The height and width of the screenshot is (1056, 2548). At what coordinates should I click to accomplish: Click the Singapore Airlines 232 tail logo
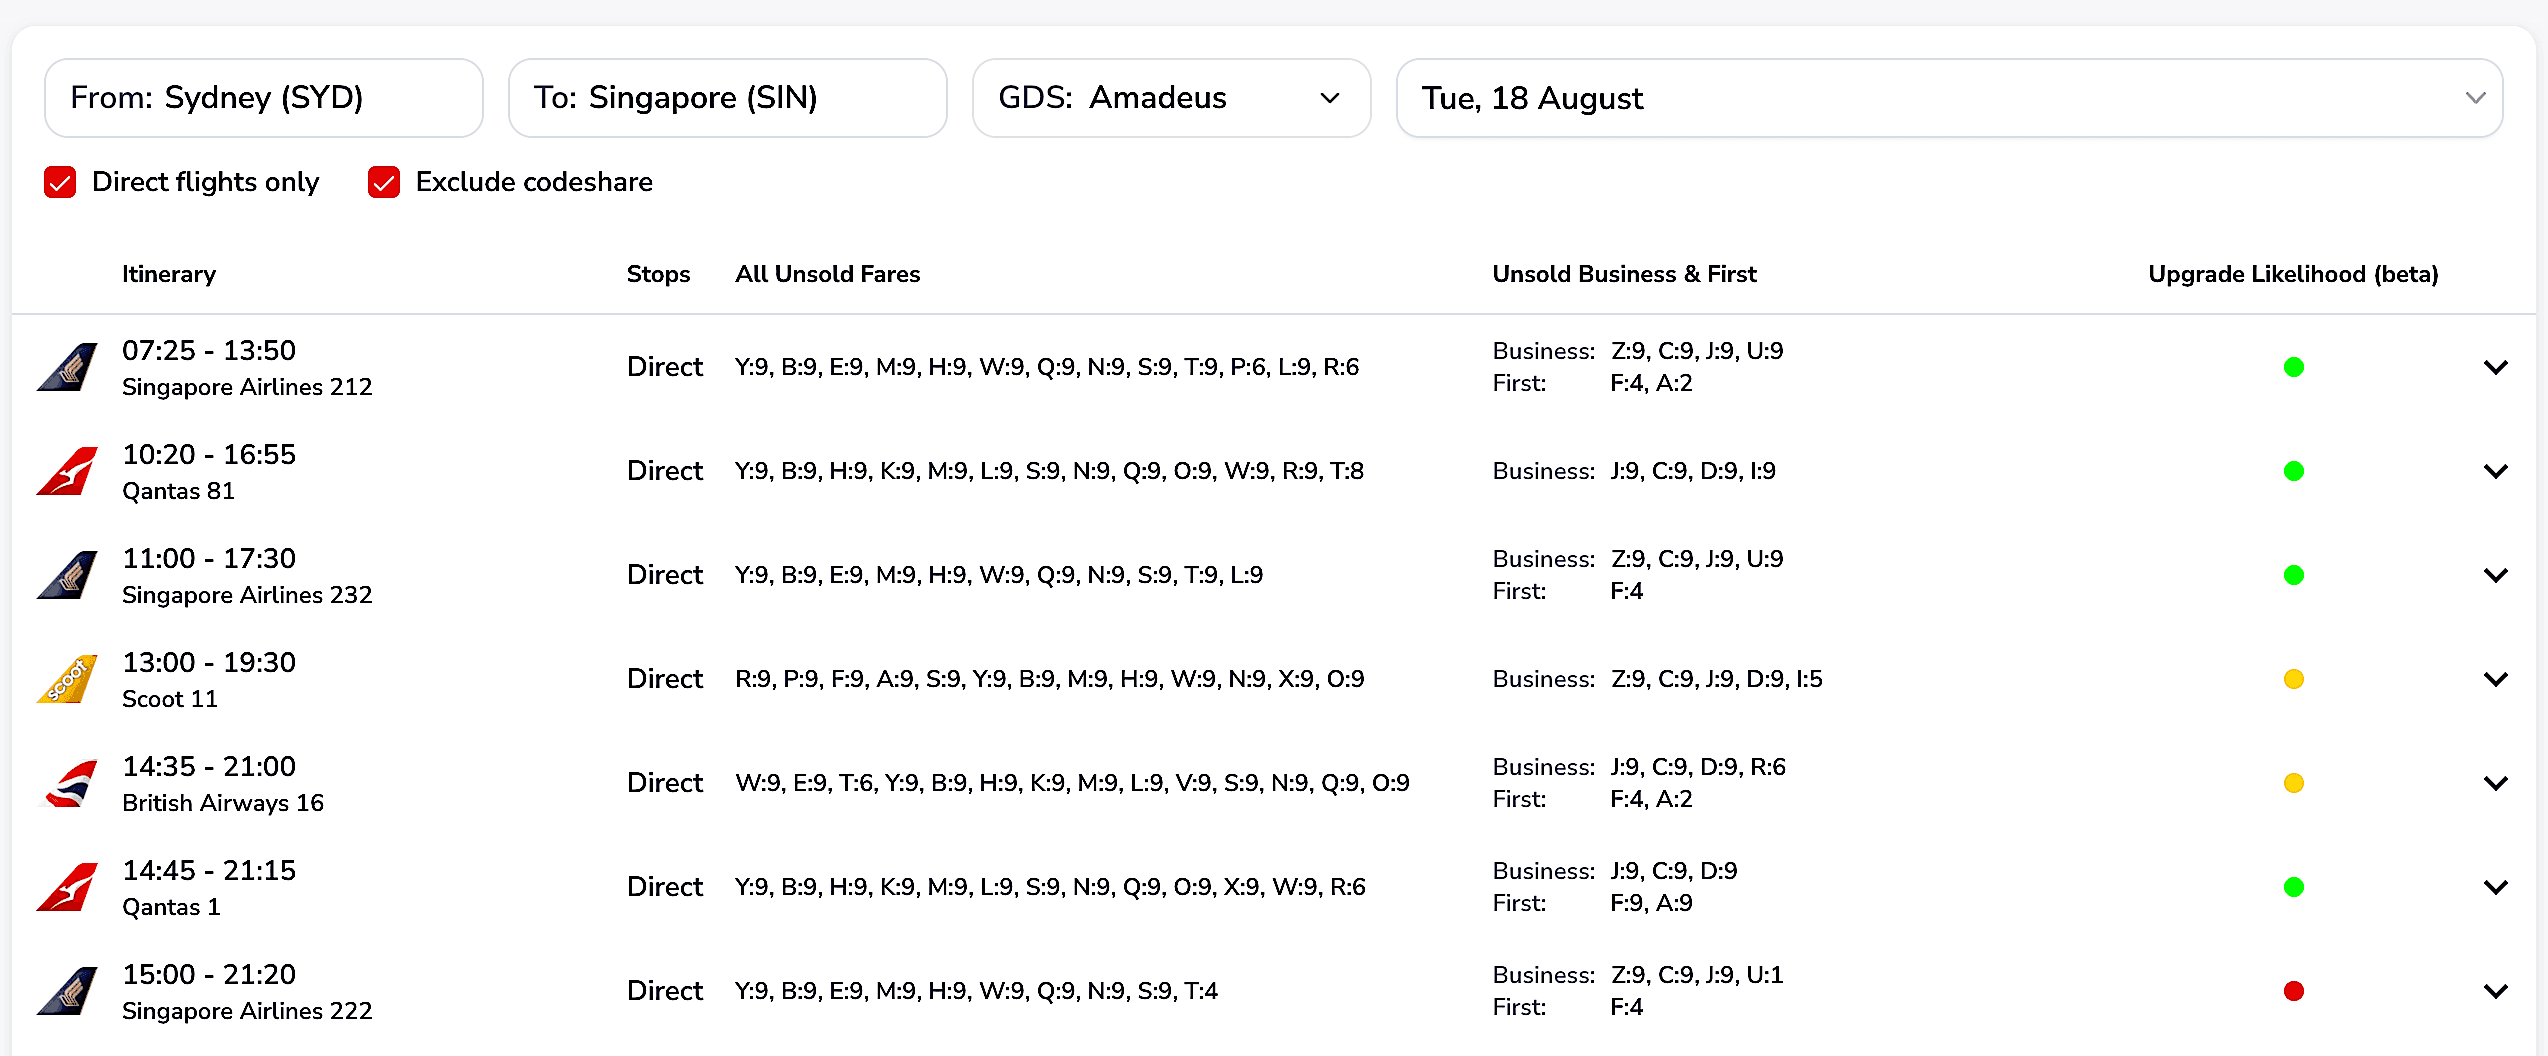click(67, 575)
